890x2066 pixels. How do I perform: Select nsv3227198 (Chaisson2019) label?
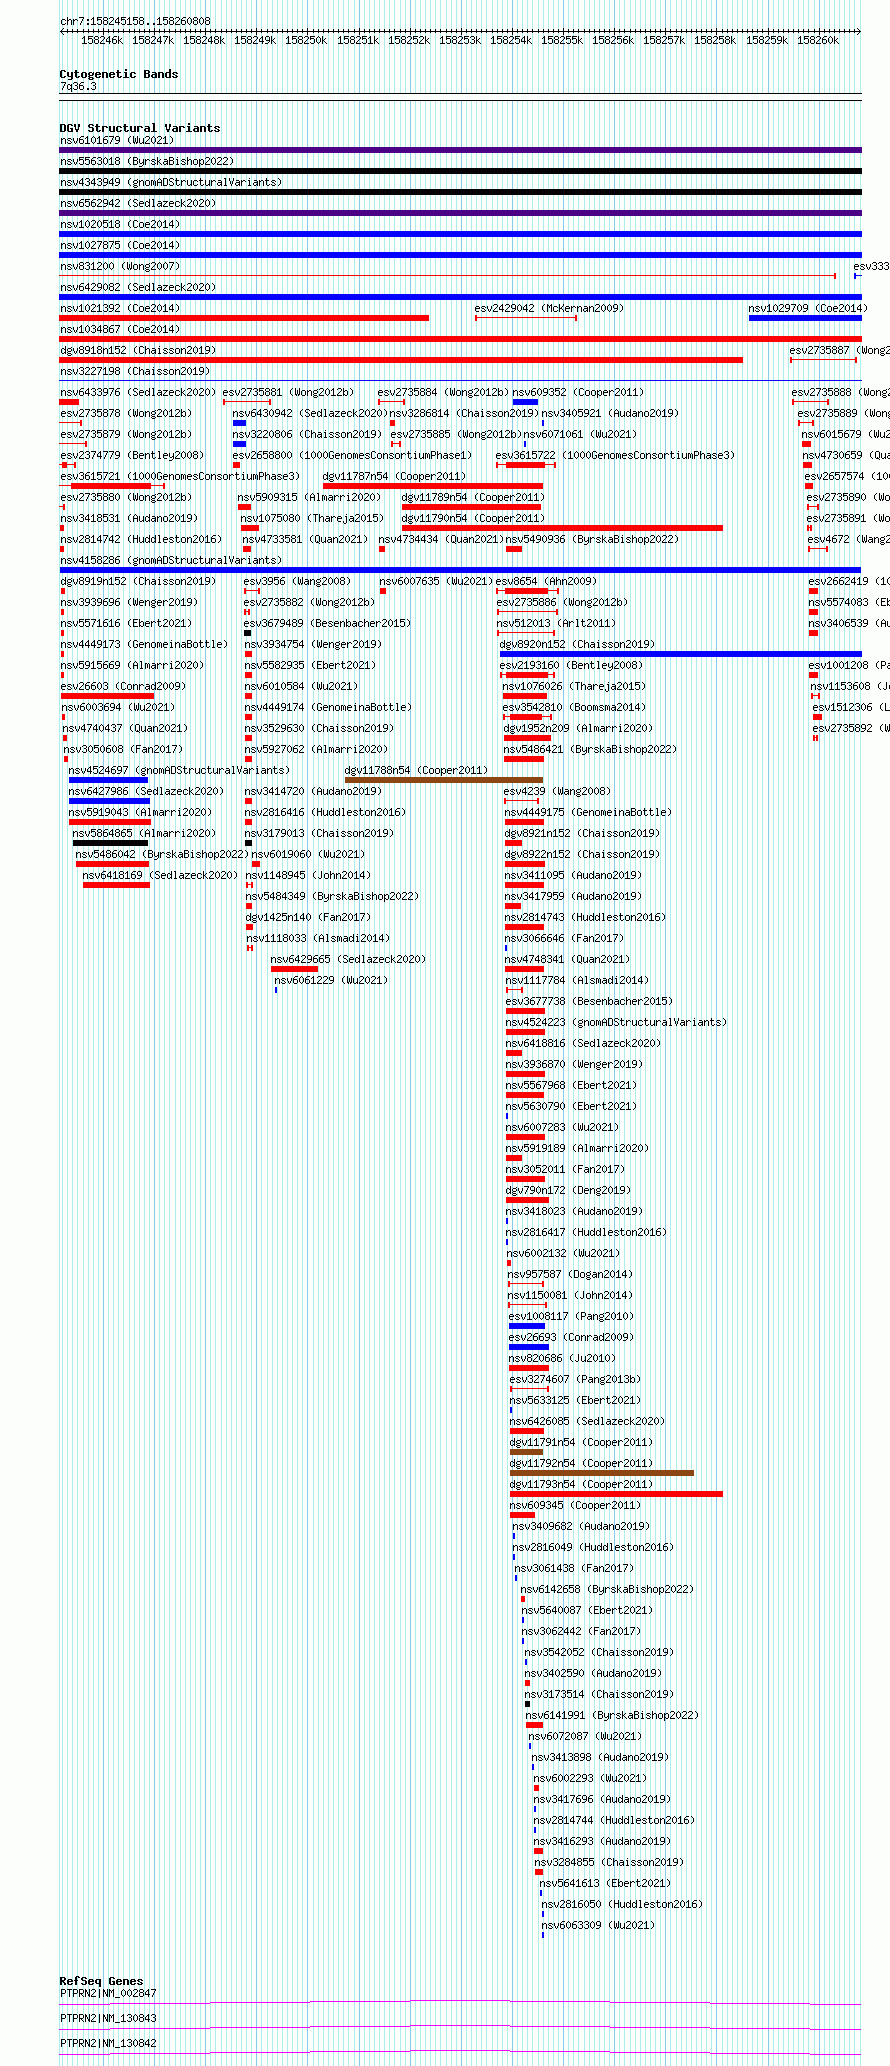point(135,371)
